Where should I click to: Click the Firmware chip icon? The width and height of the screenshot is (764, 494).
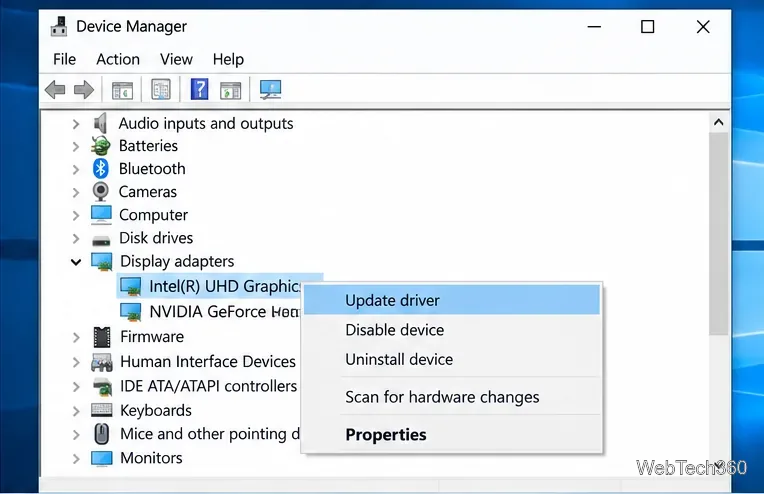pyautogui.click(x=102, y=337)
